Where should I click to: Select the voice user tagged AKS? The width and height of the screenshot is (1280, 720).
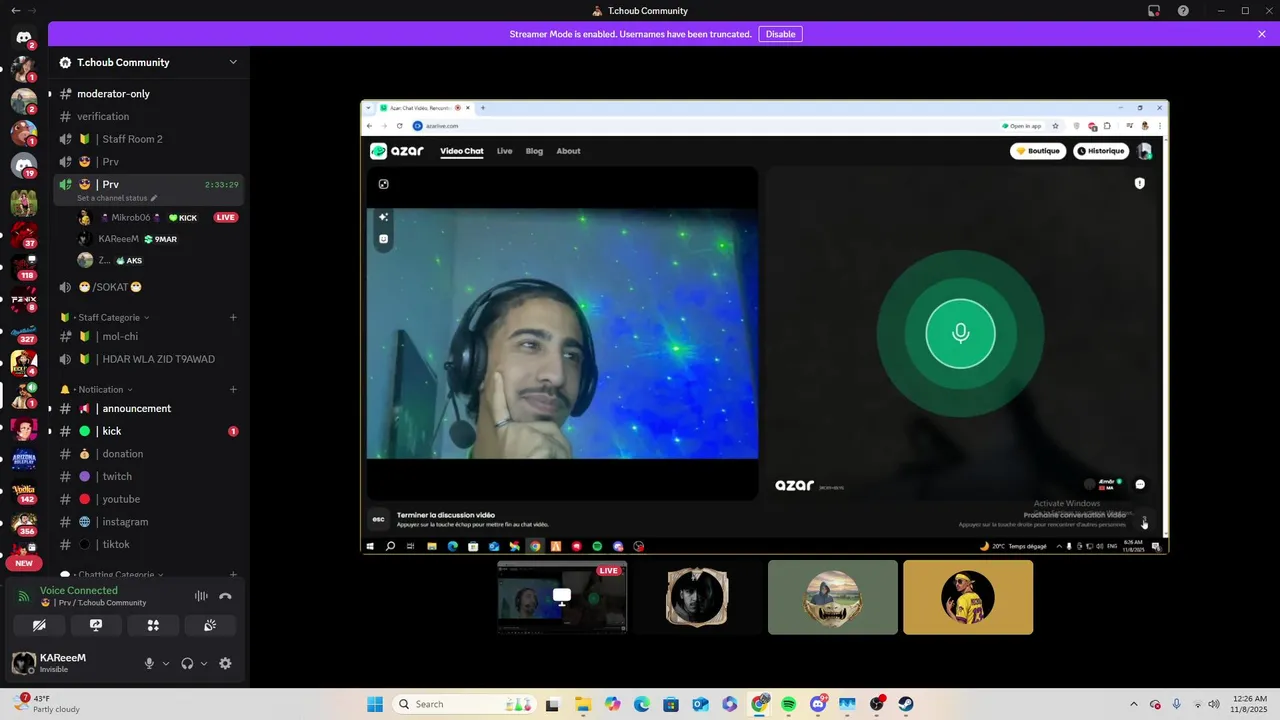coord(157,260)
